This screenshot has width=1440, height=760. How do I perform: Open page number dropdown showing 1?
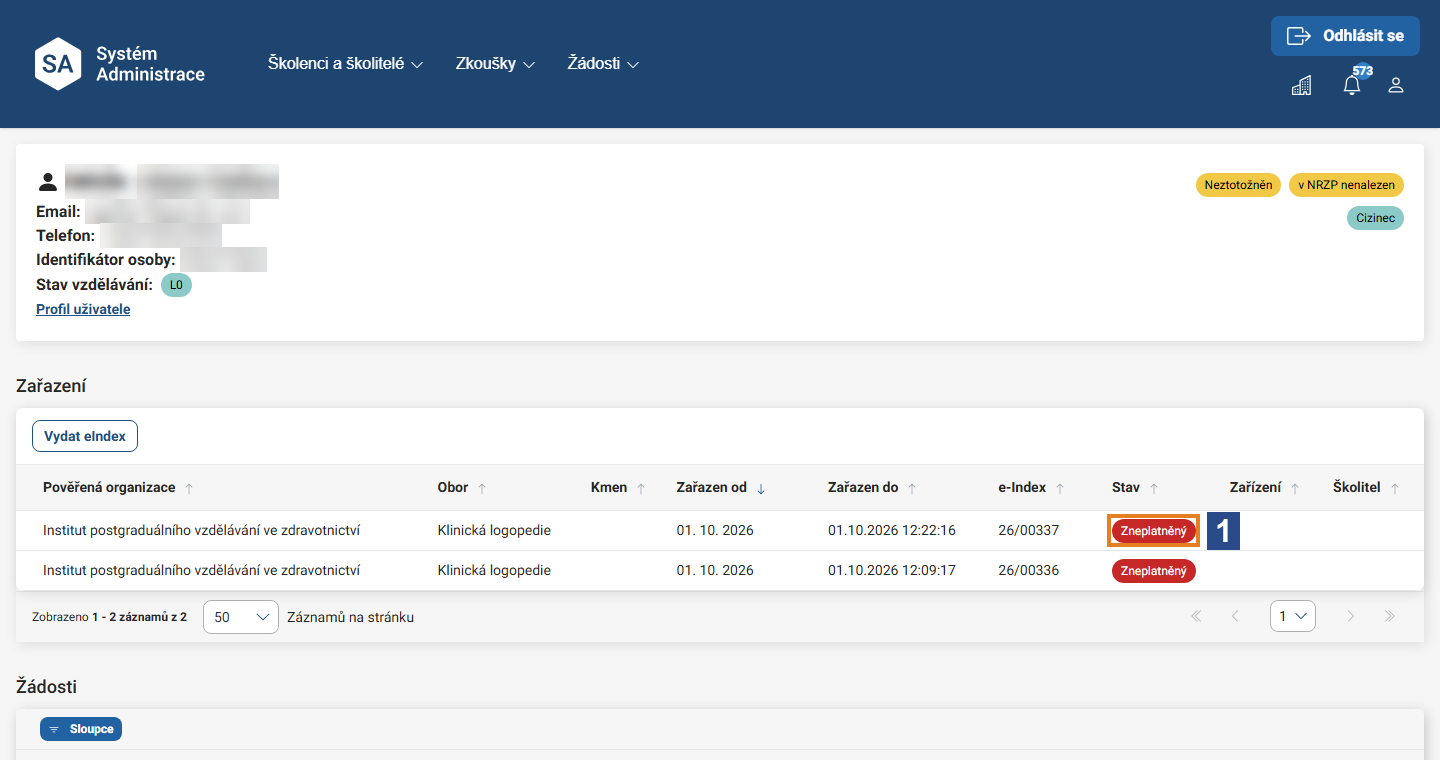point(1293,617)
